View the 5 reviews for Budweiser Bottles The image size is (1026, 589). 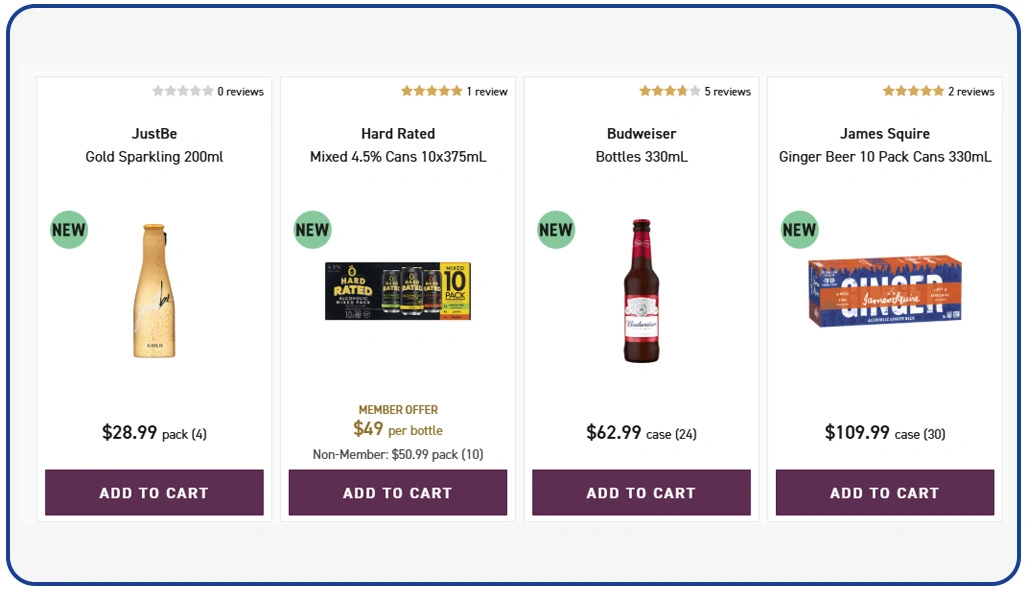pyautogui.click(x=727, y=91)
